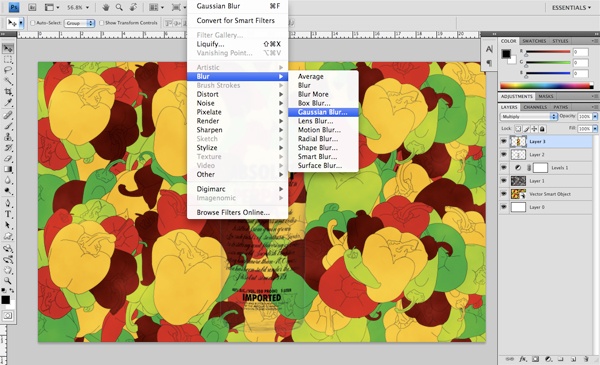Select the Eraser tool
The width and height of the screenshot is (600, 365).
pyautogui.click(x=8, y=158)
